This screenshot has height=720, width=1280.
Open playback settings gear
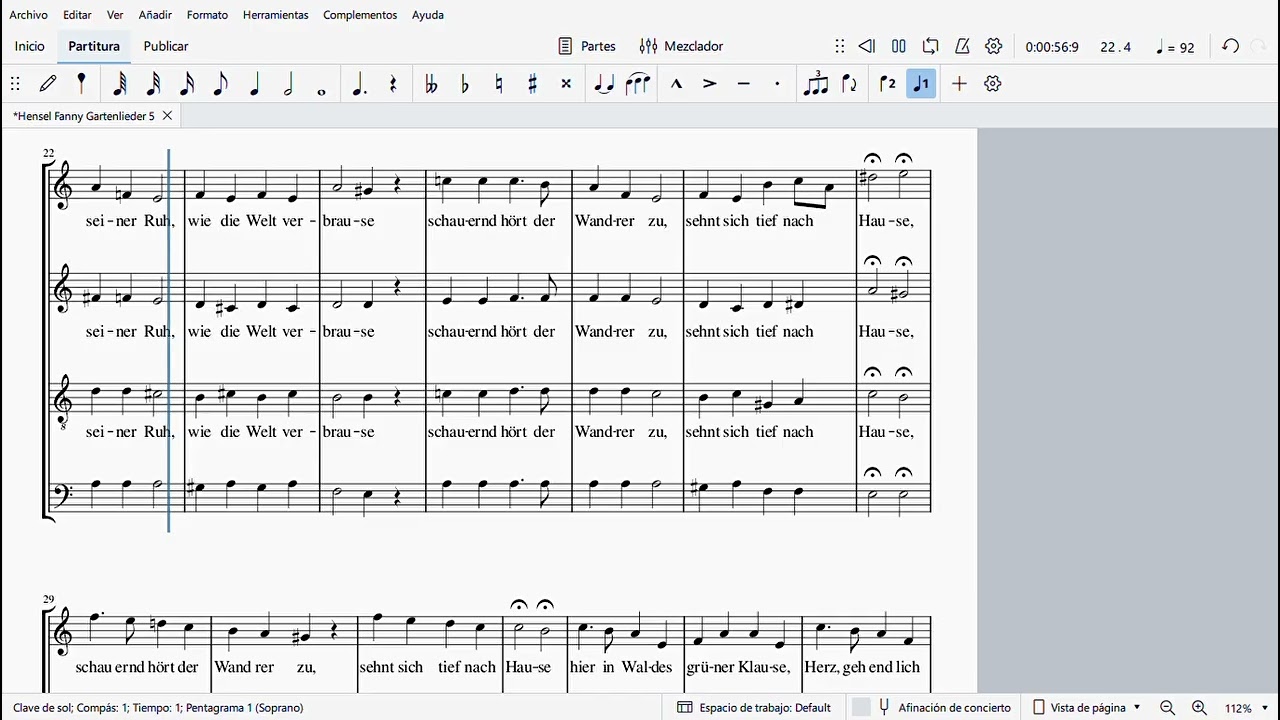[x=994, y=46]
